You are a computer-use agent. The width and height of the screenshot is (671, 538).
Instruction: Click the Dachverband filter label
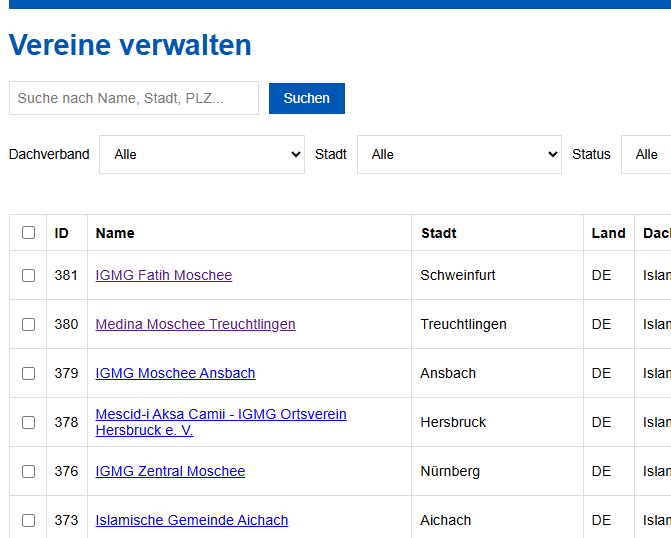tap(49, 154)
